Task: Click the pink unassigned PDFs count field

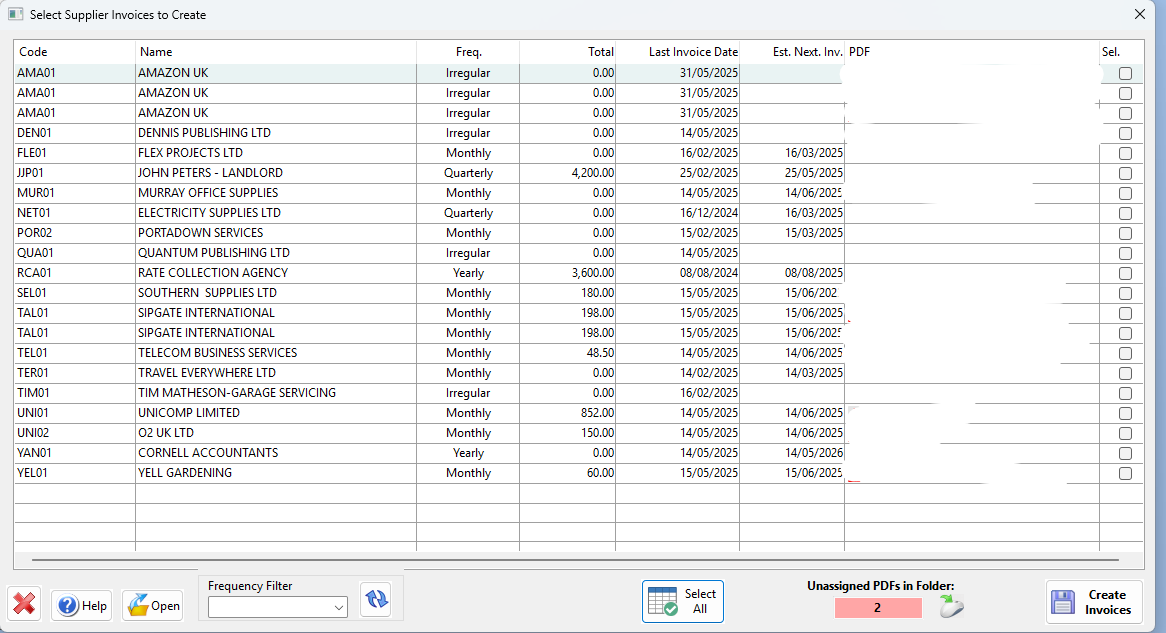Action: 877,607
